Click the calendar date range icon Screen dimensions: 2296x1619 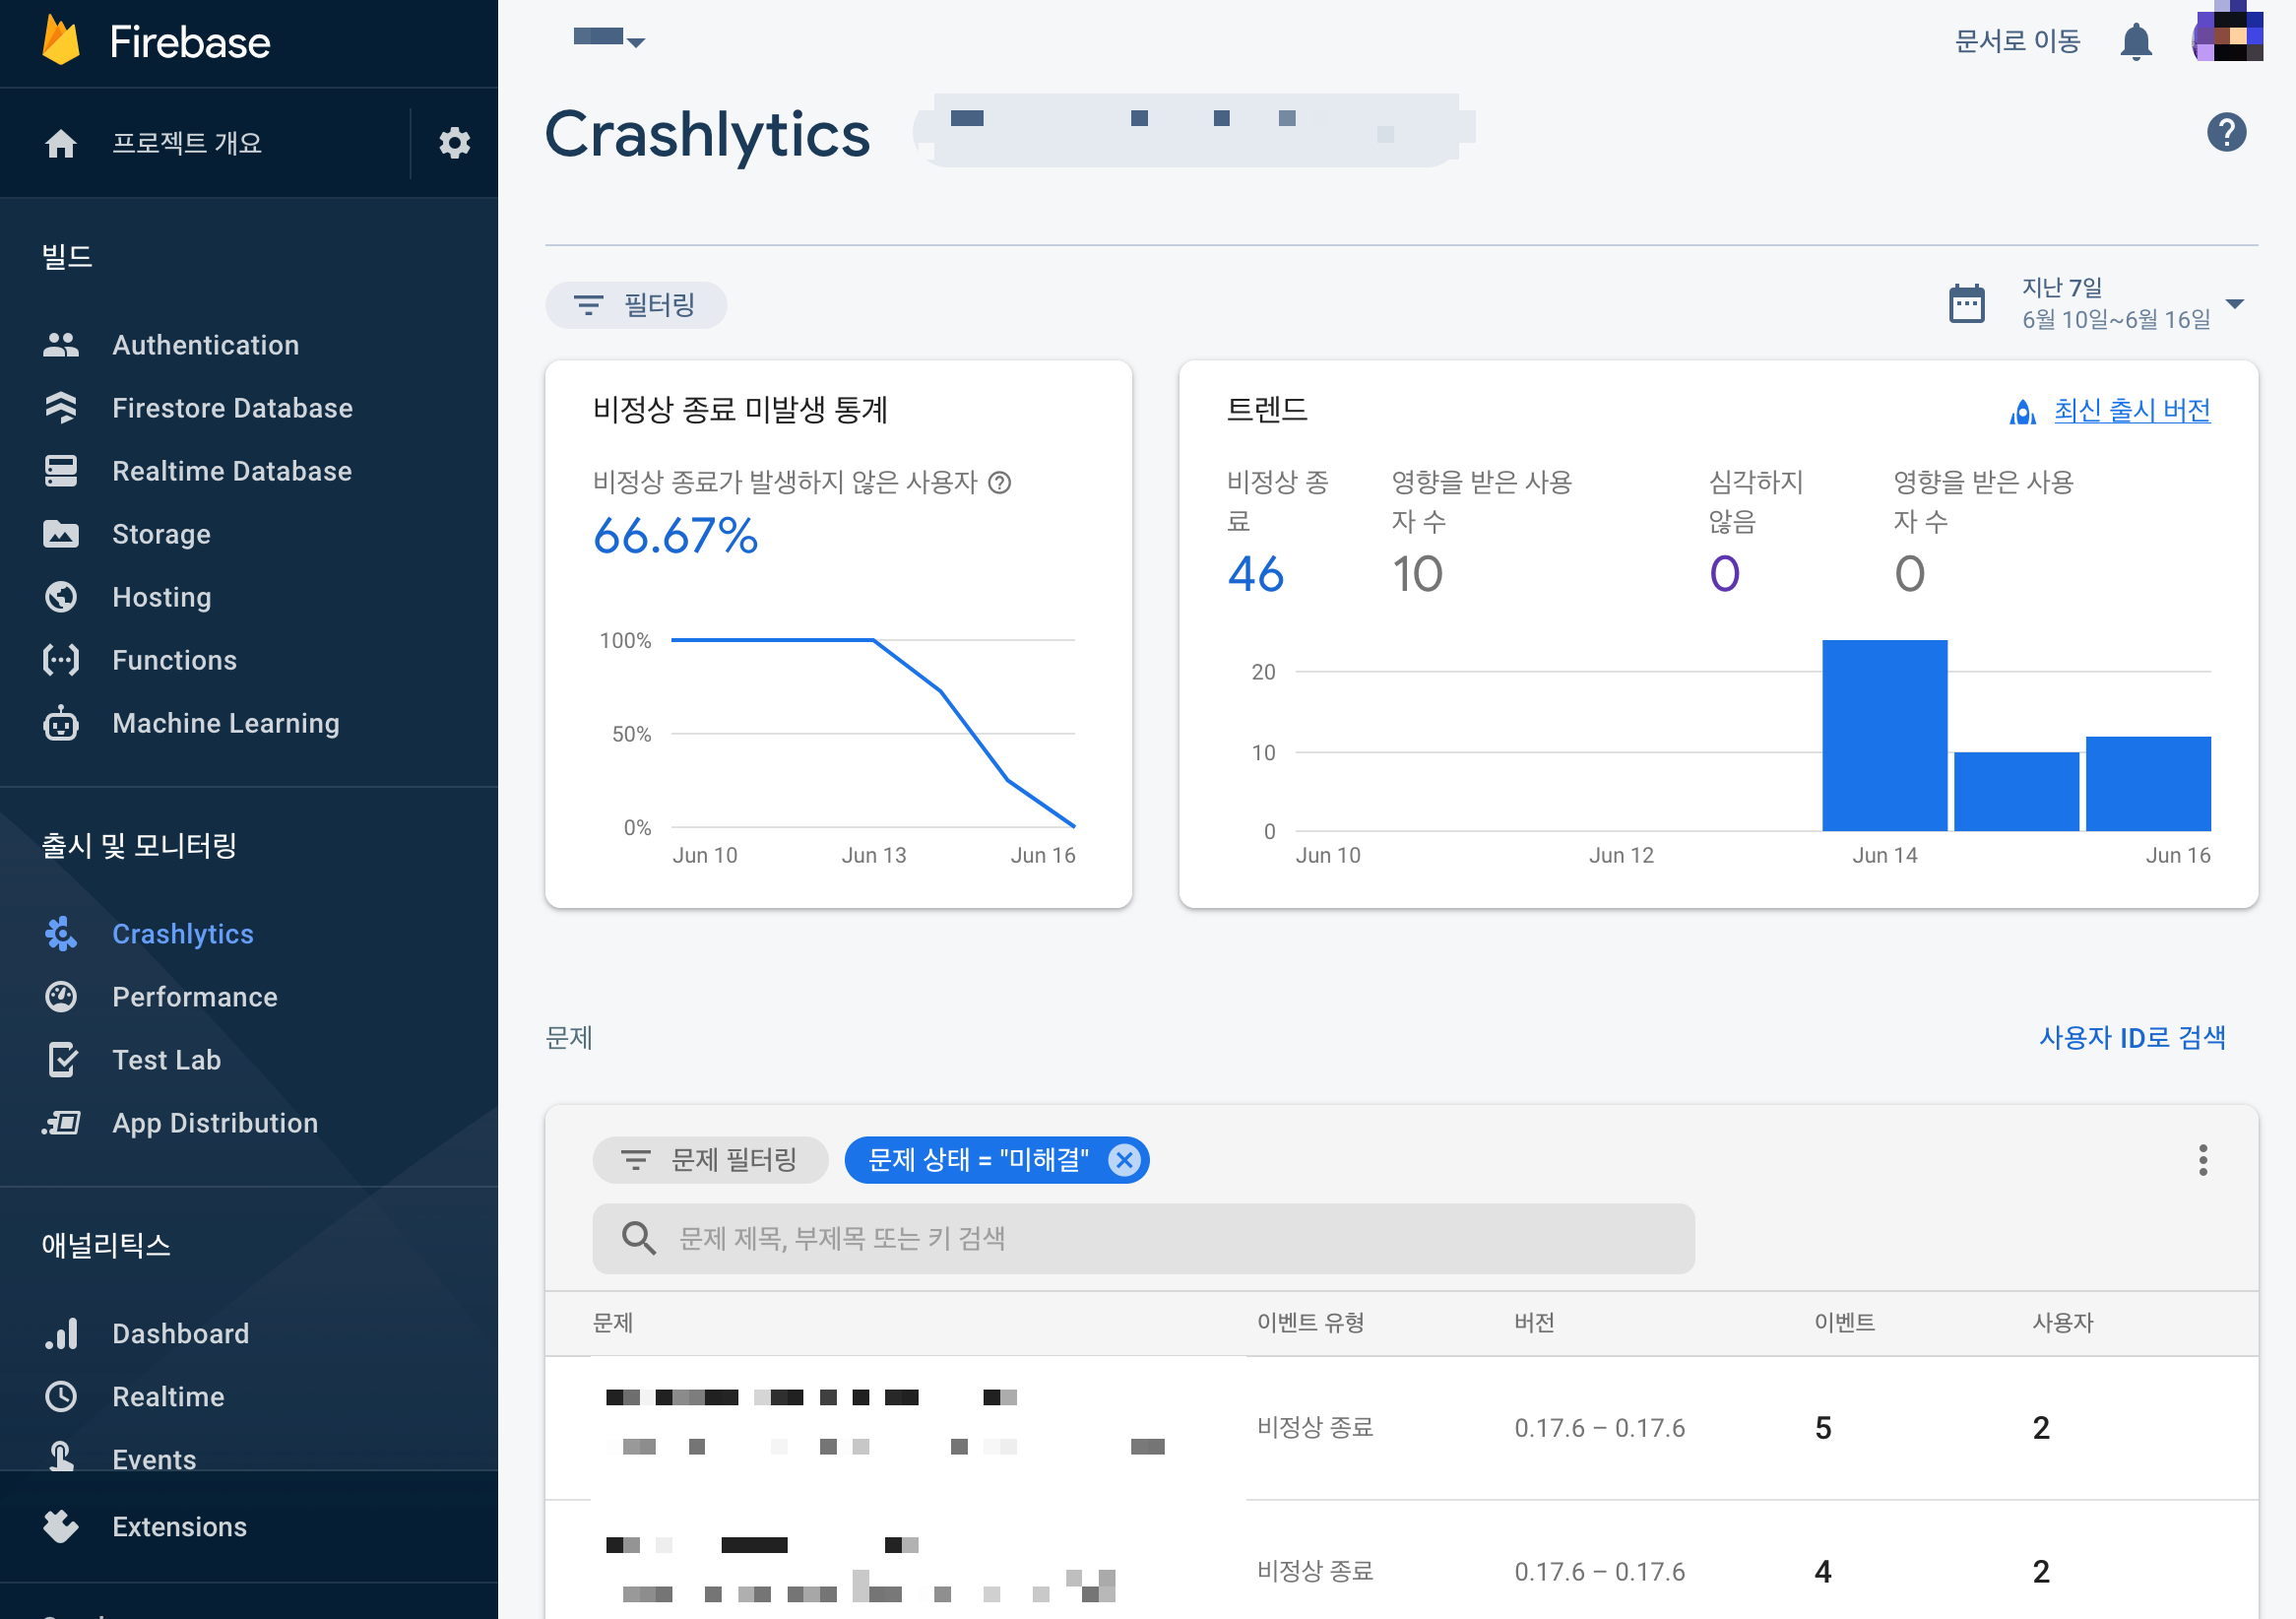(1966, 303)
